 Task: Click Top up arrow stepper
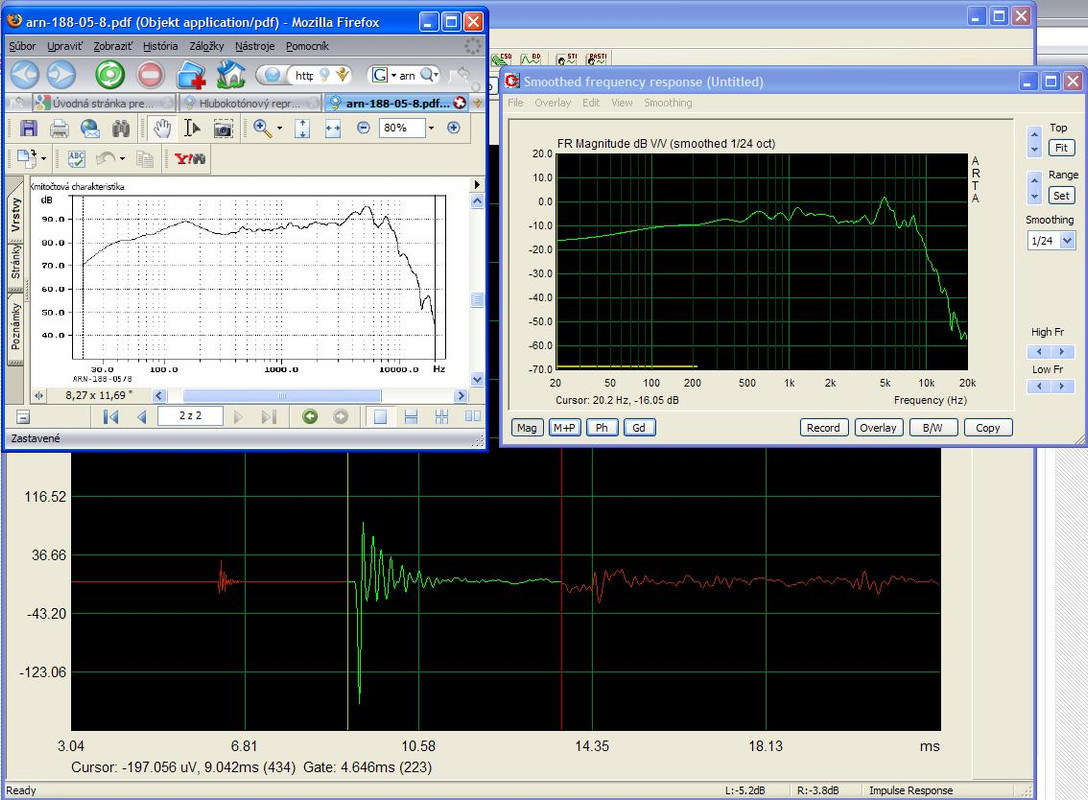[x=1035, y=134]
